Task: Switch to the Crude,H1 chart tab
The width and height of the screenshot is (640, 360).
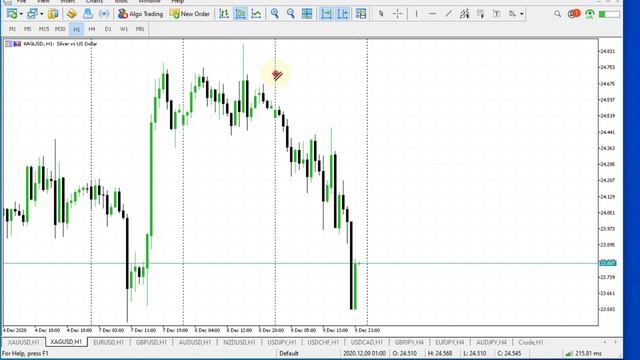Action: pos(531,342)
